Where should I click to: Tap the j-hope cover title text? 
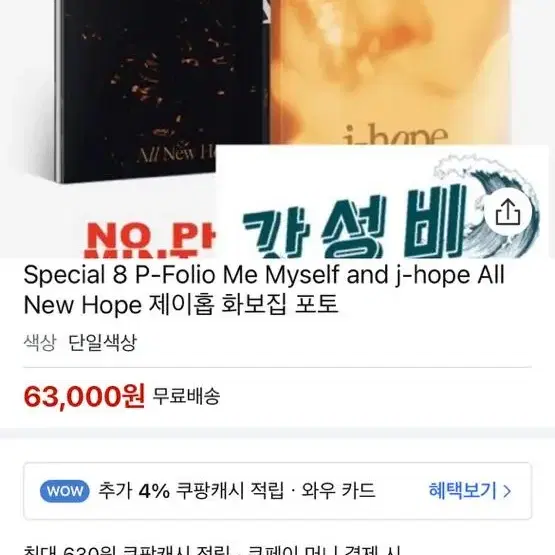(396, 136)
